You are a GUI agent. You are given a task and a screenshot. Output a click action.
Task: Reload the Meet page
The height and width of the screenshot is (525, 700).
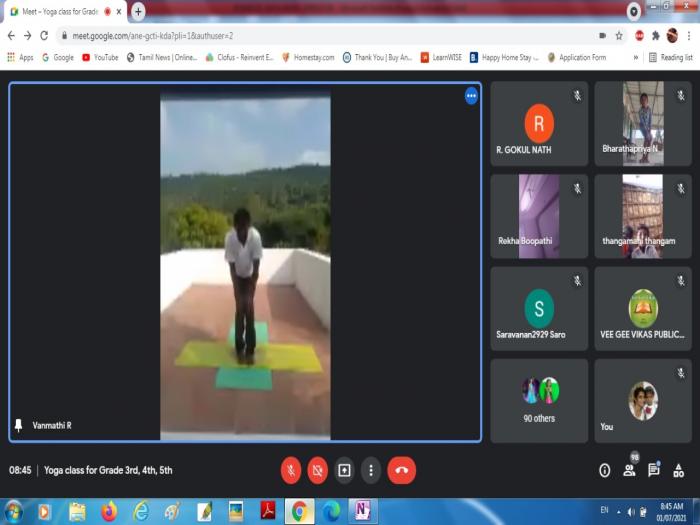pyautogui.click(x=44, y=36)
